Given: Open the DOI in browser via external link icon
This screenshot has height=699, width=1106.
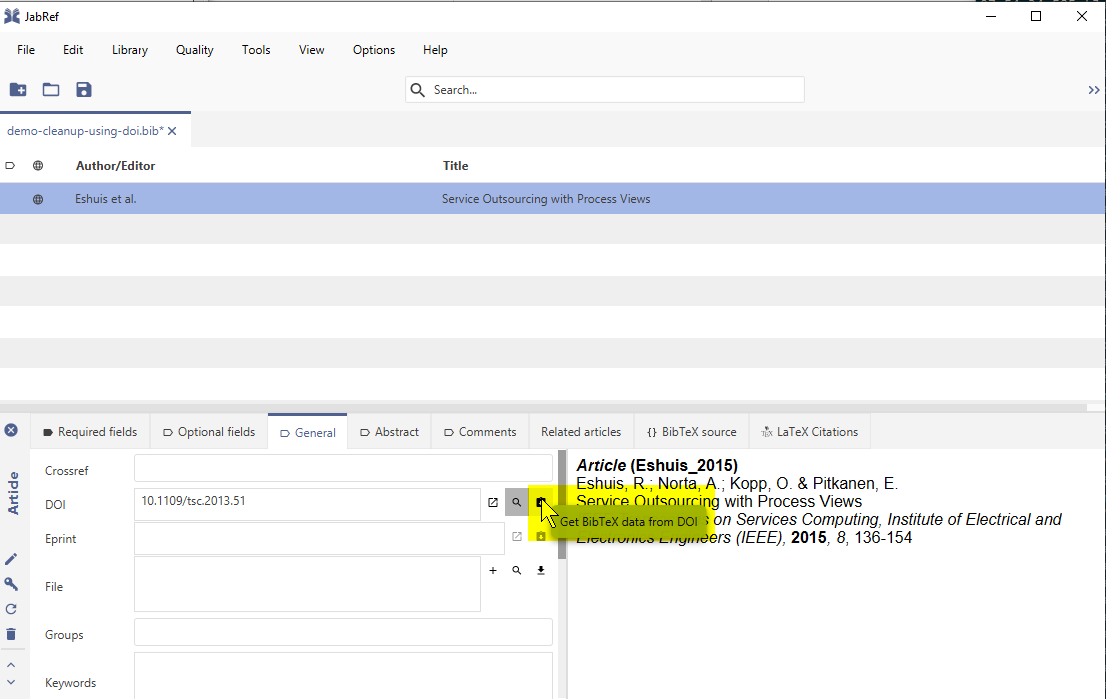Looking at the screenshot, I should pos(493,502).
